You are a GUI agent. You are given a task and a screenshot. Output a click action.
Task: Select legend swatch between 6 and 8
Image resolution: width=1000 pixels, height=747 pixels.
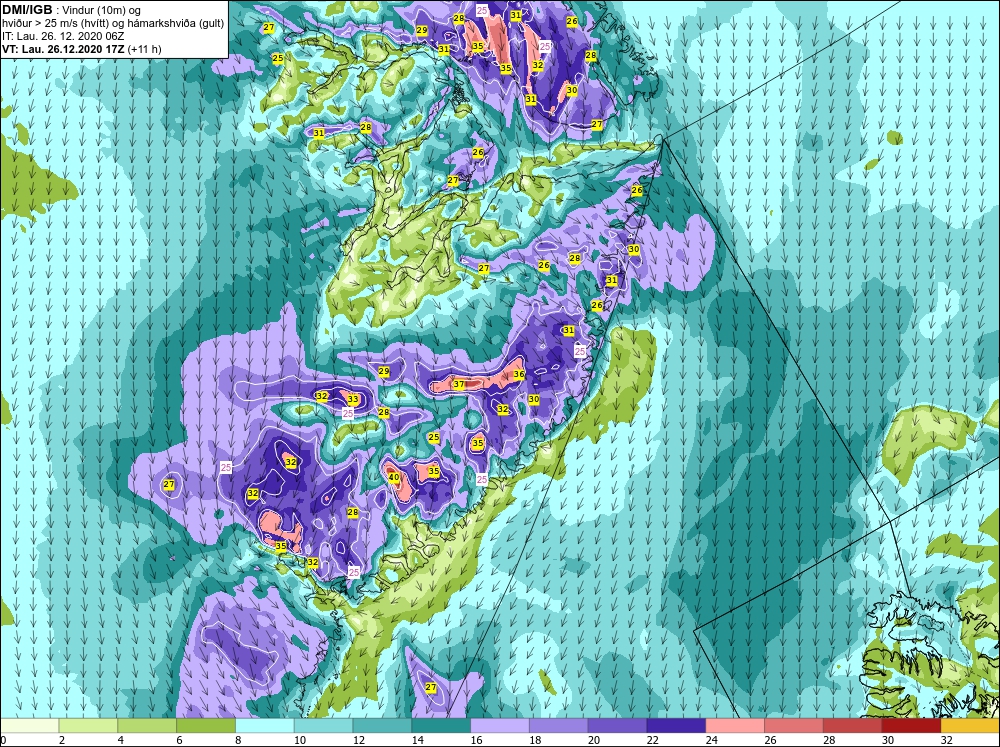206,726
